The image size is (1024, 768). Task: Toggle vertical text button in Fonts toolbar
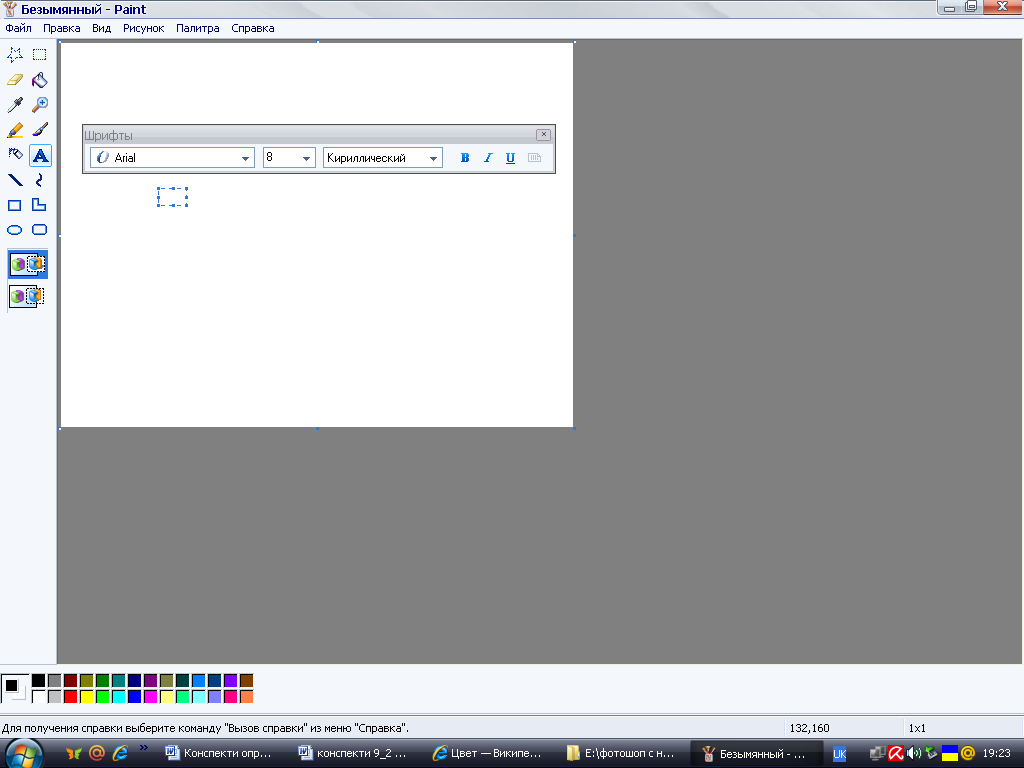click(534, 158)
